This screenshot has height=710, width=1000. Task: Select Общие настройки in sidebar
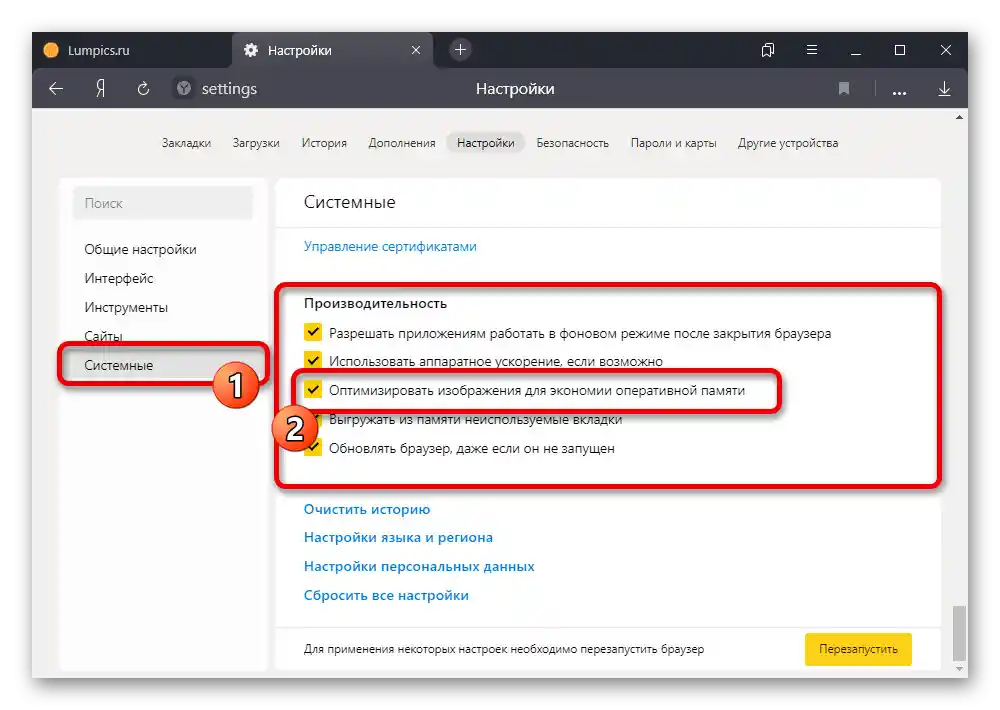140,249
